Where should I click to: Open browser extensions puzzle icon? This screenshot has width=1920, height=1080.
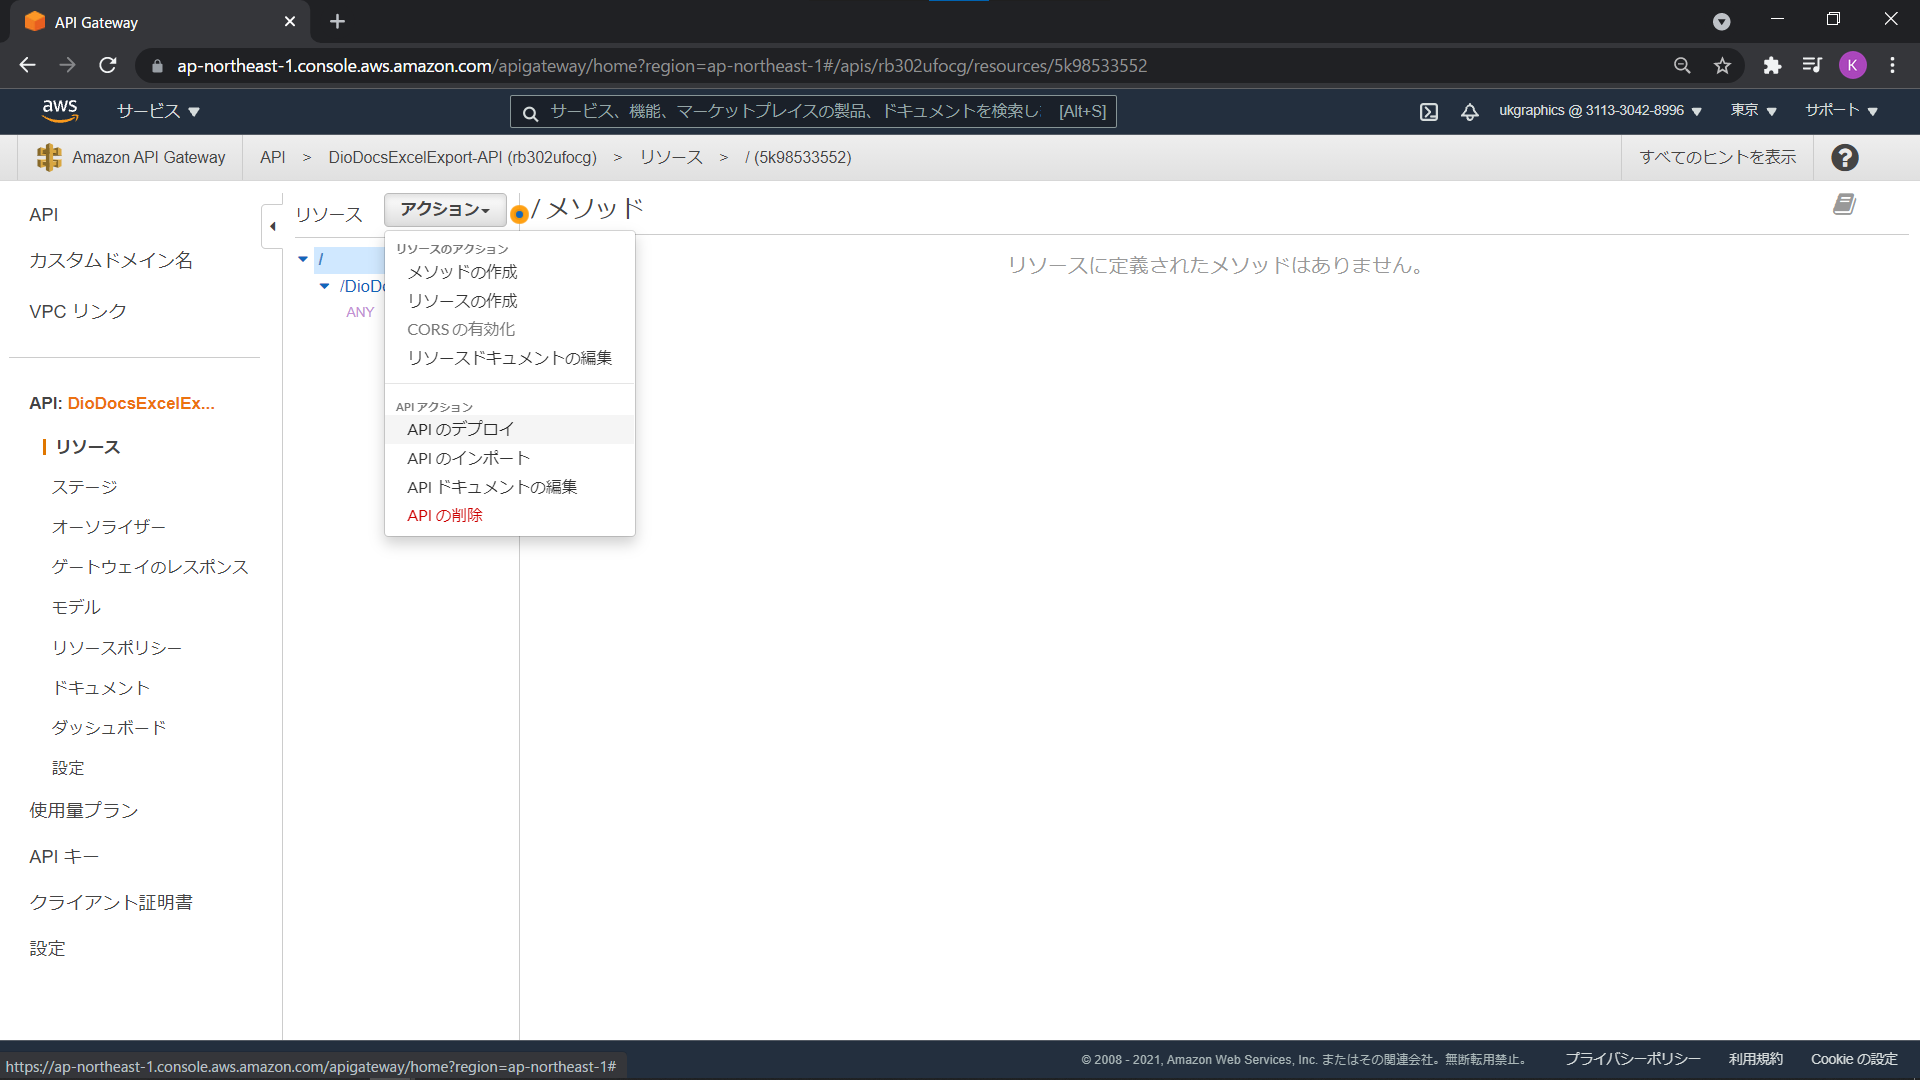click(x=1772, y=65)
